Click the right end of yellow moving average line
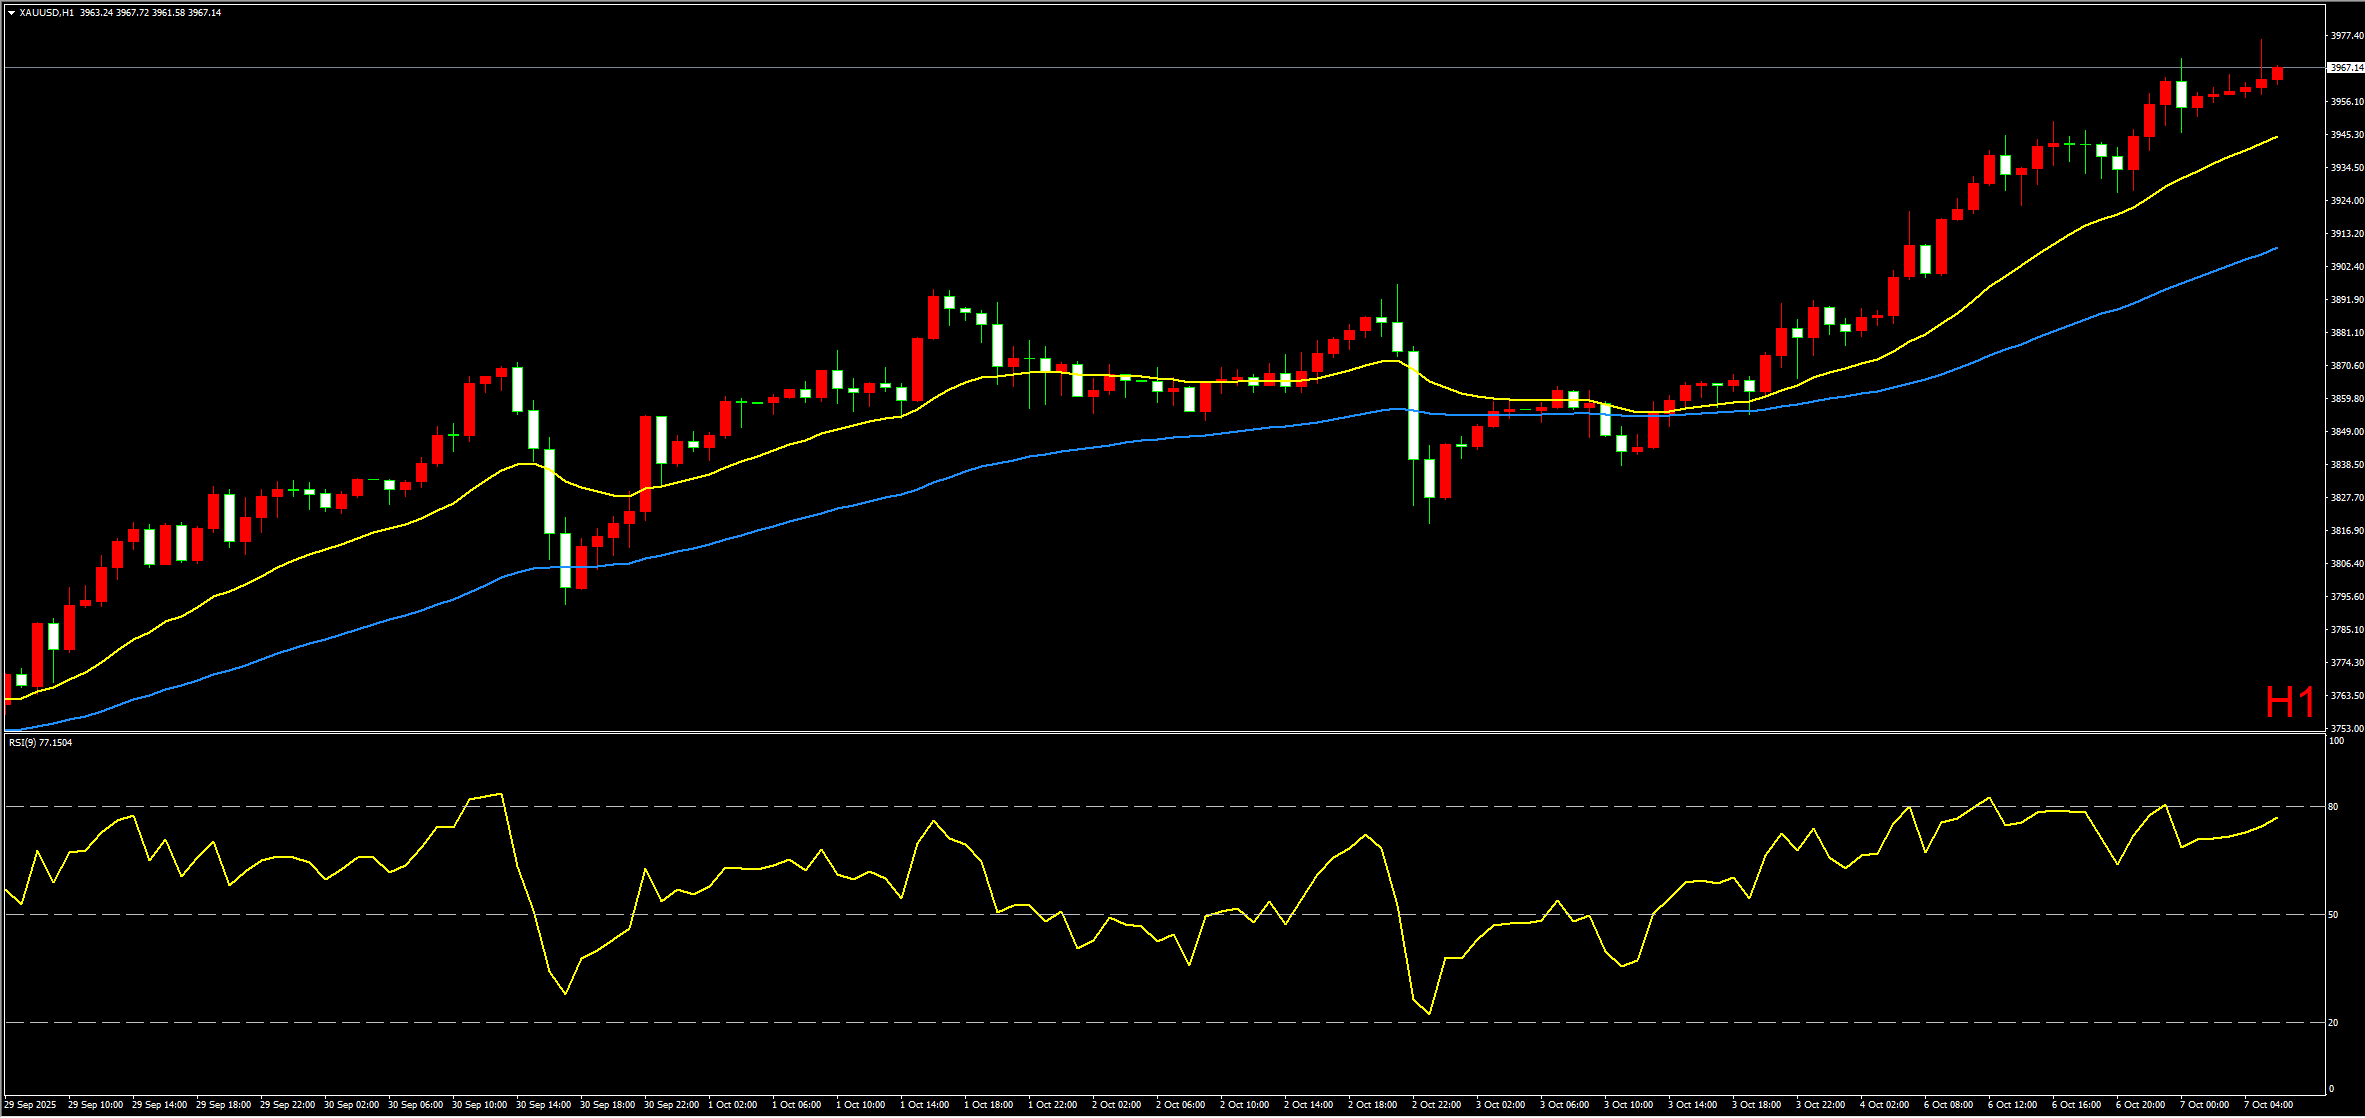Viewport: 2365px width, 1118px height. coord(2276,137)
